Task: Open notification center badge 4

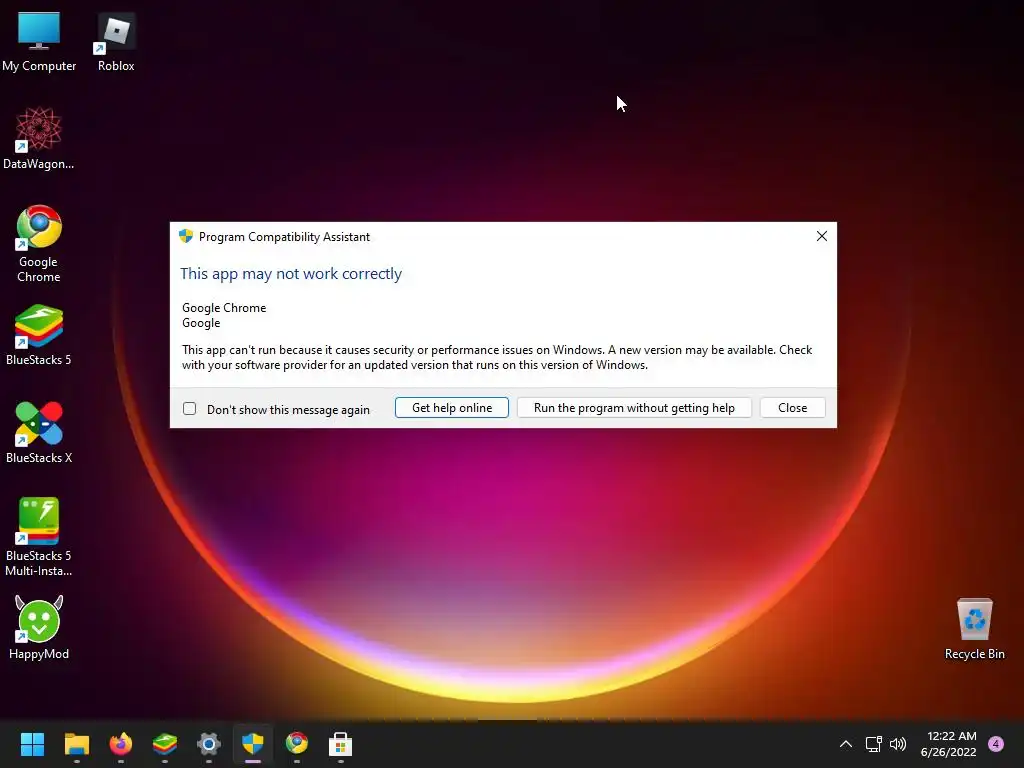Action: (x=996, y=744)
